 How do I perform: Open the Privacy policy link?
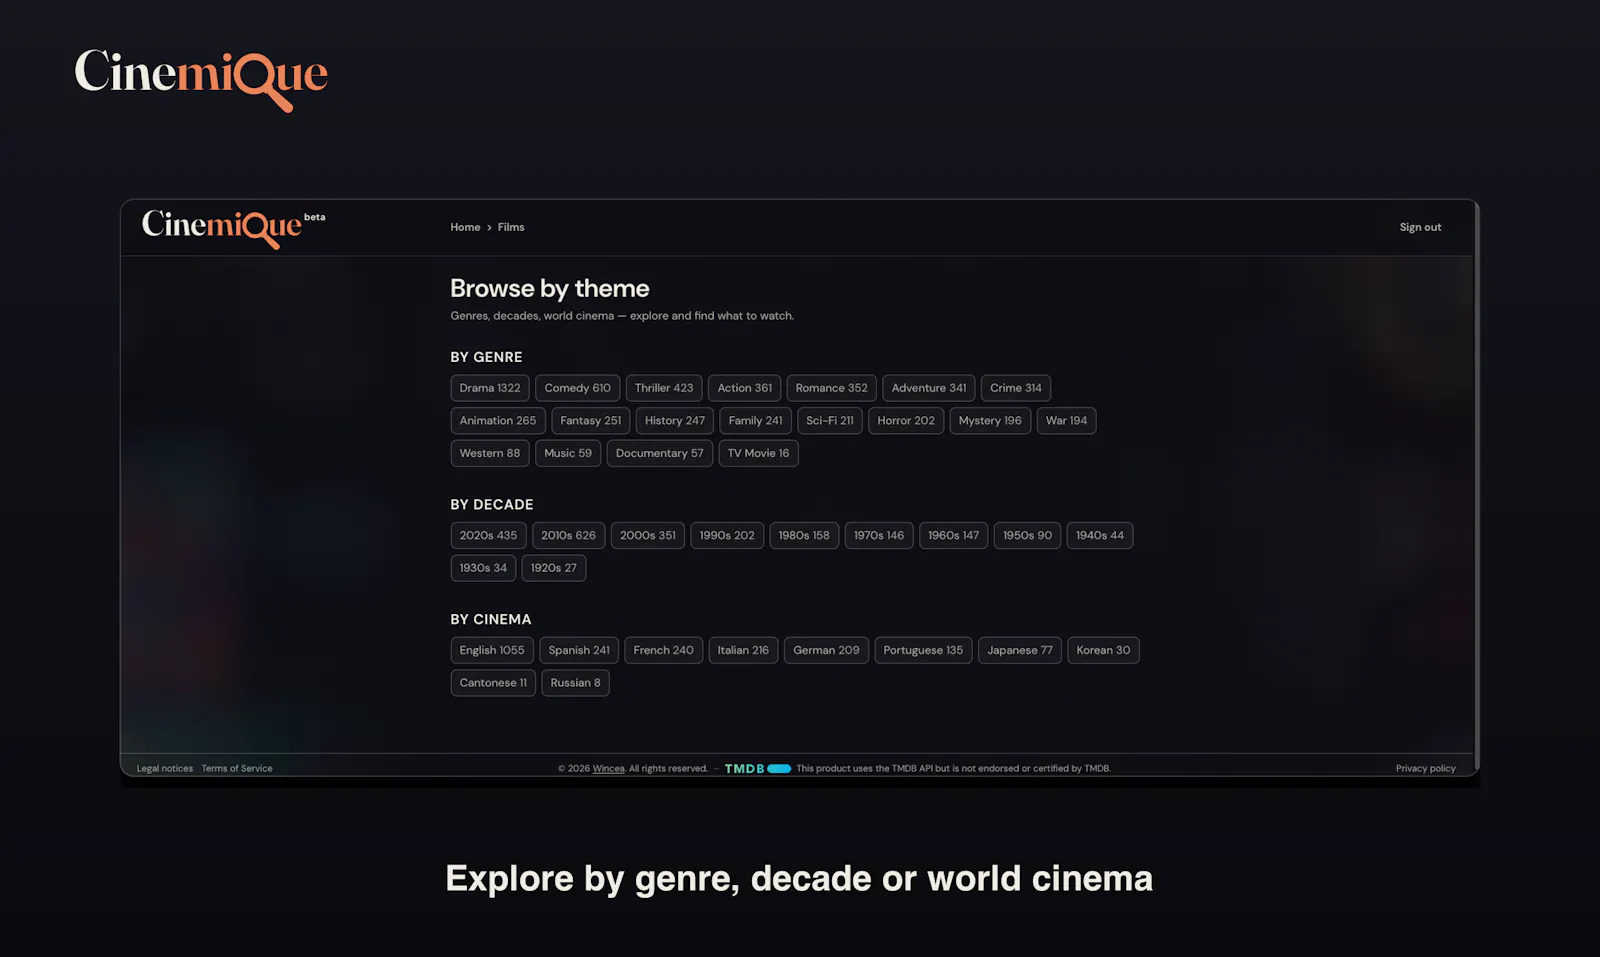click(1425, 769)
